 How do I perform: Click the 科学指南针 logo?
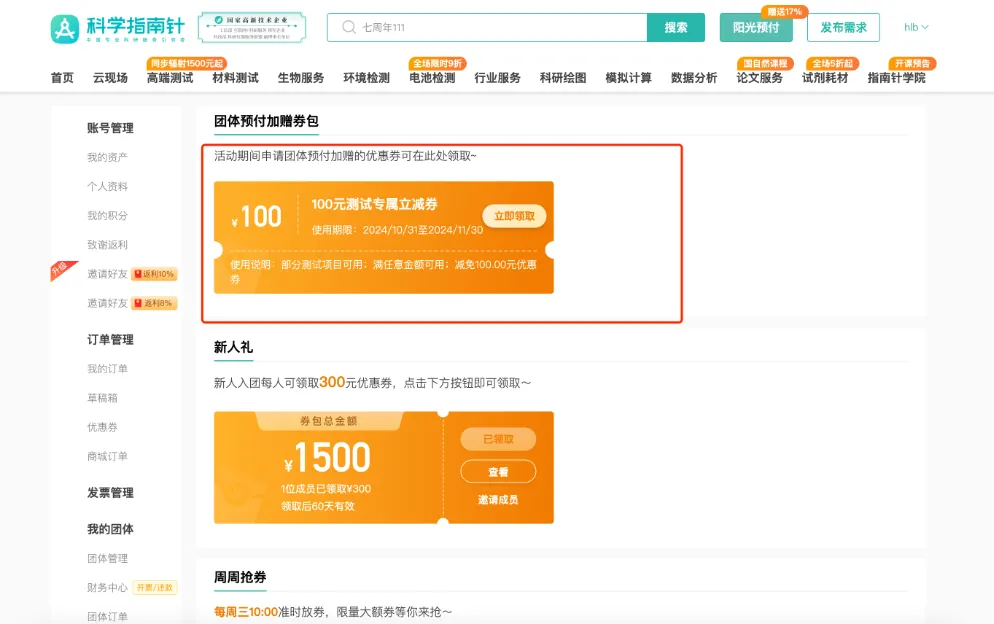click(118, 28)
